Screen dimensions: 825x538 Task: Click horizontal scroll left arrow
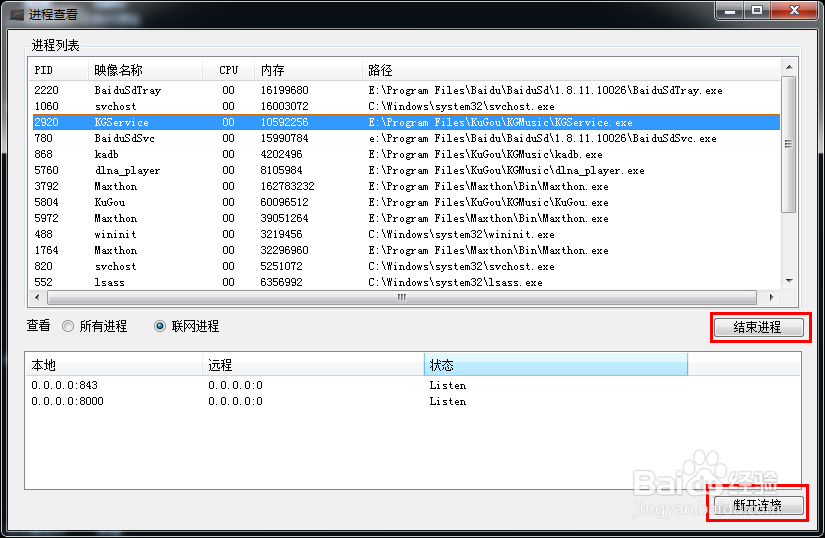point(37,297)
